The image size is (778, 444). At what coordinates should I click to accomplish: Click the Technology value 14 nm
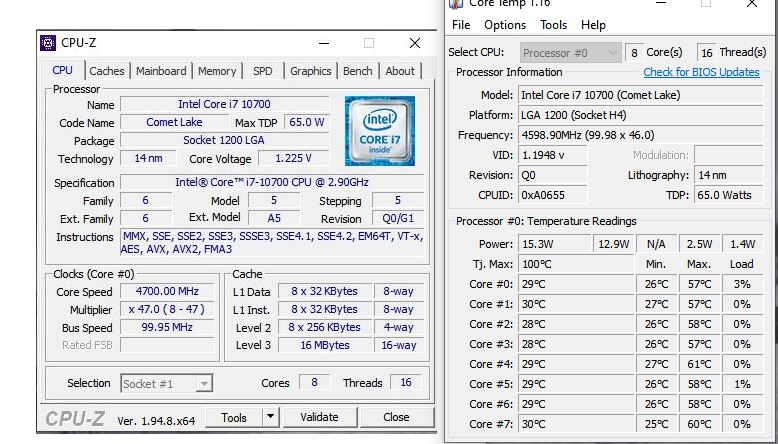148,158
